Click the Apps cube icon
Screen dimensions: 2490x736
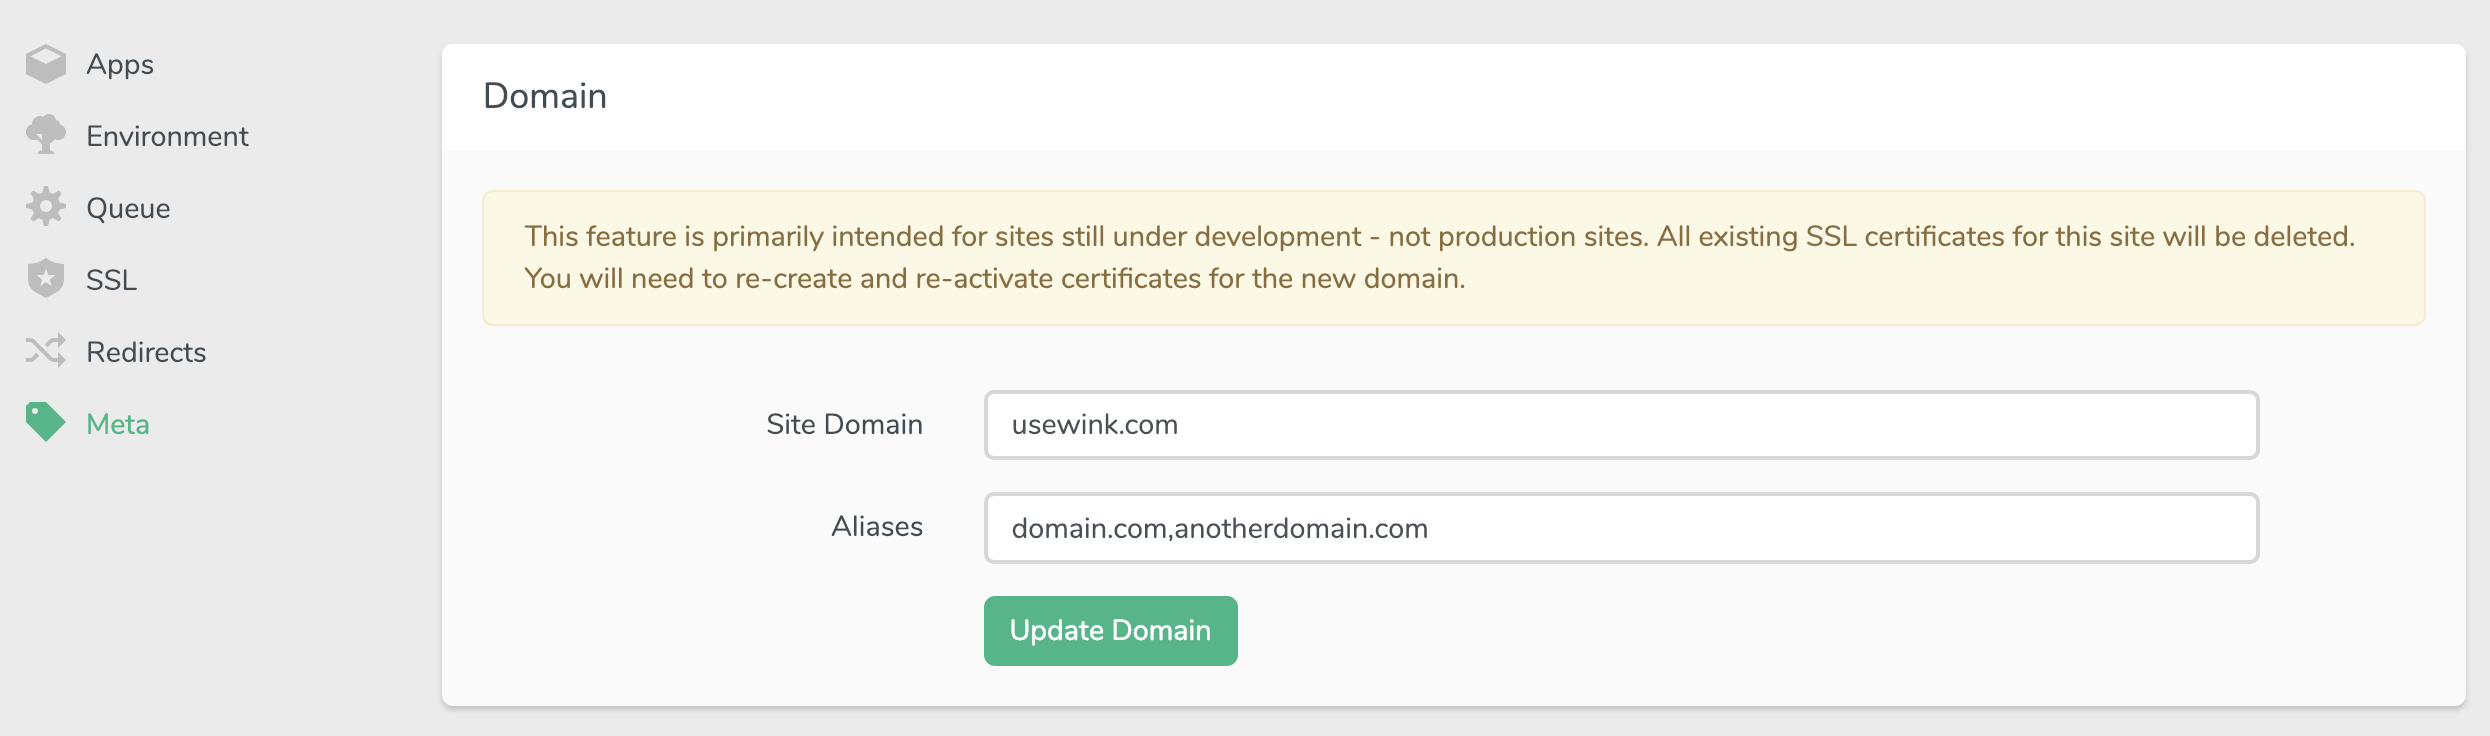[x=46, y=64]
